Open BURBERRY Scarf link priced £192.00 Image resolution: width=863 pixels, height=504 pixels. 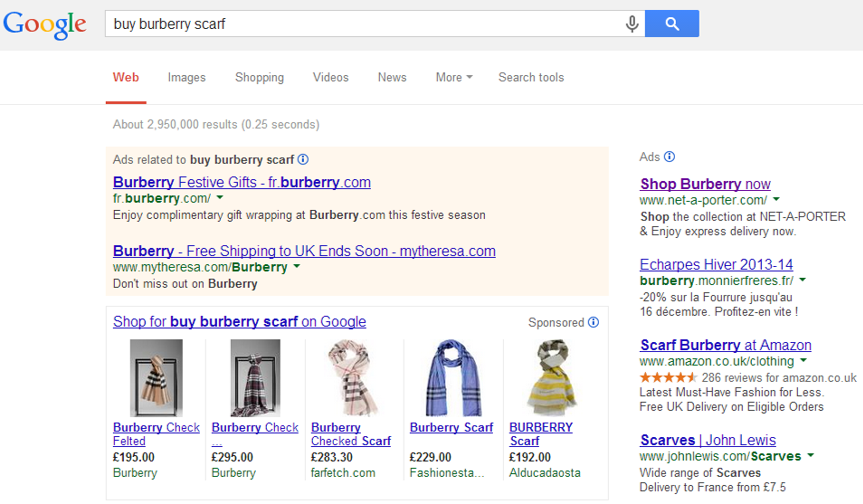541,434
